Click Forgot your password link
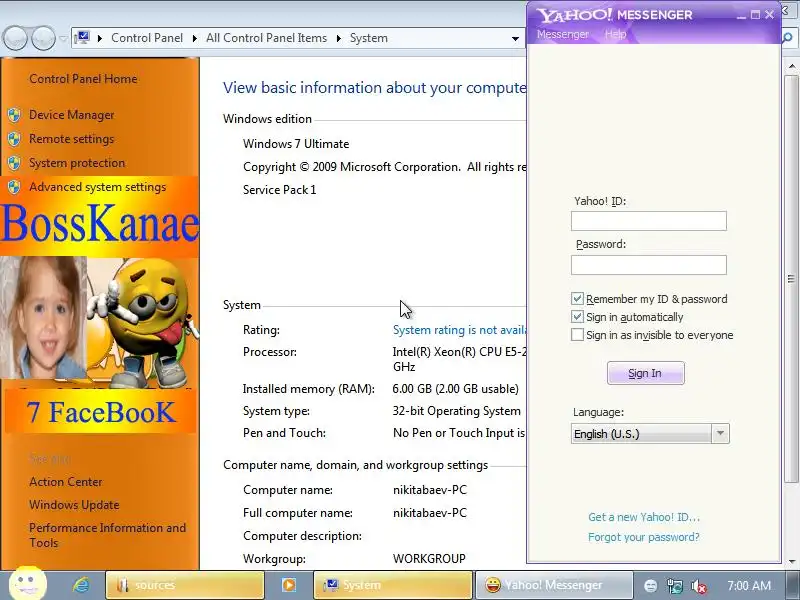 tap(643, 537)
